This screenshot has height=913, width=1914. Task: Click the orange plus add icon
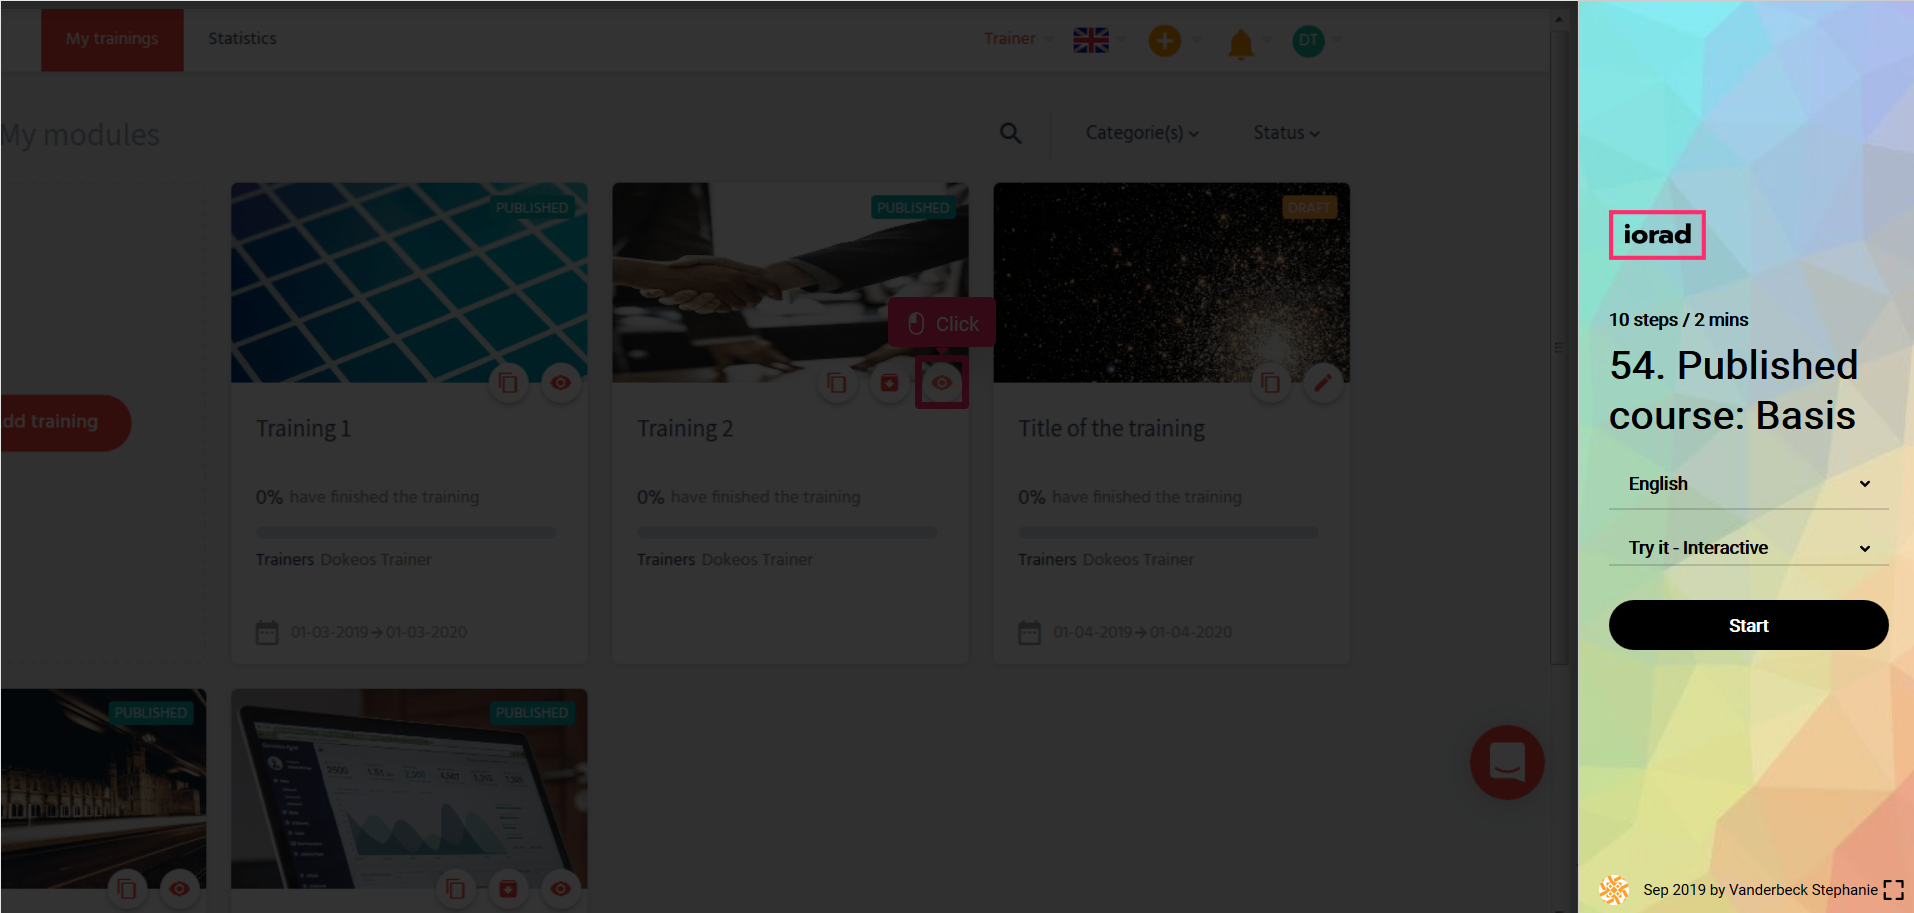coord(1164,41)
